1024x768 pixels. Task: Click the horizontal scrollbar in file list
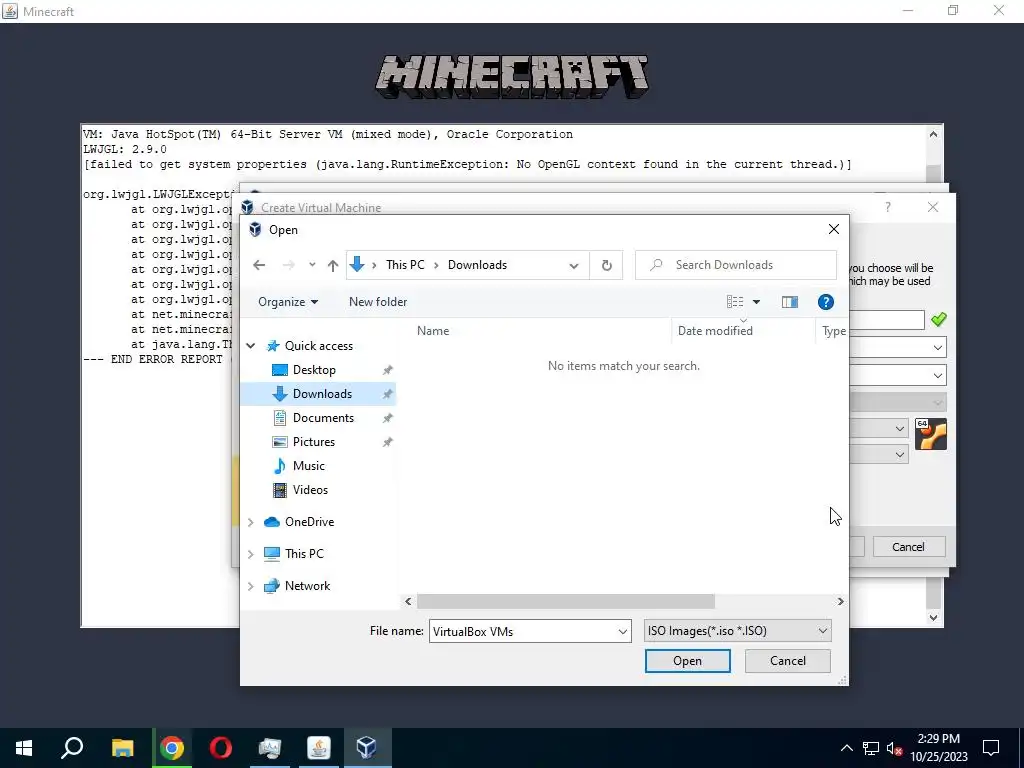pyautogui.click(x=566, y=601)
